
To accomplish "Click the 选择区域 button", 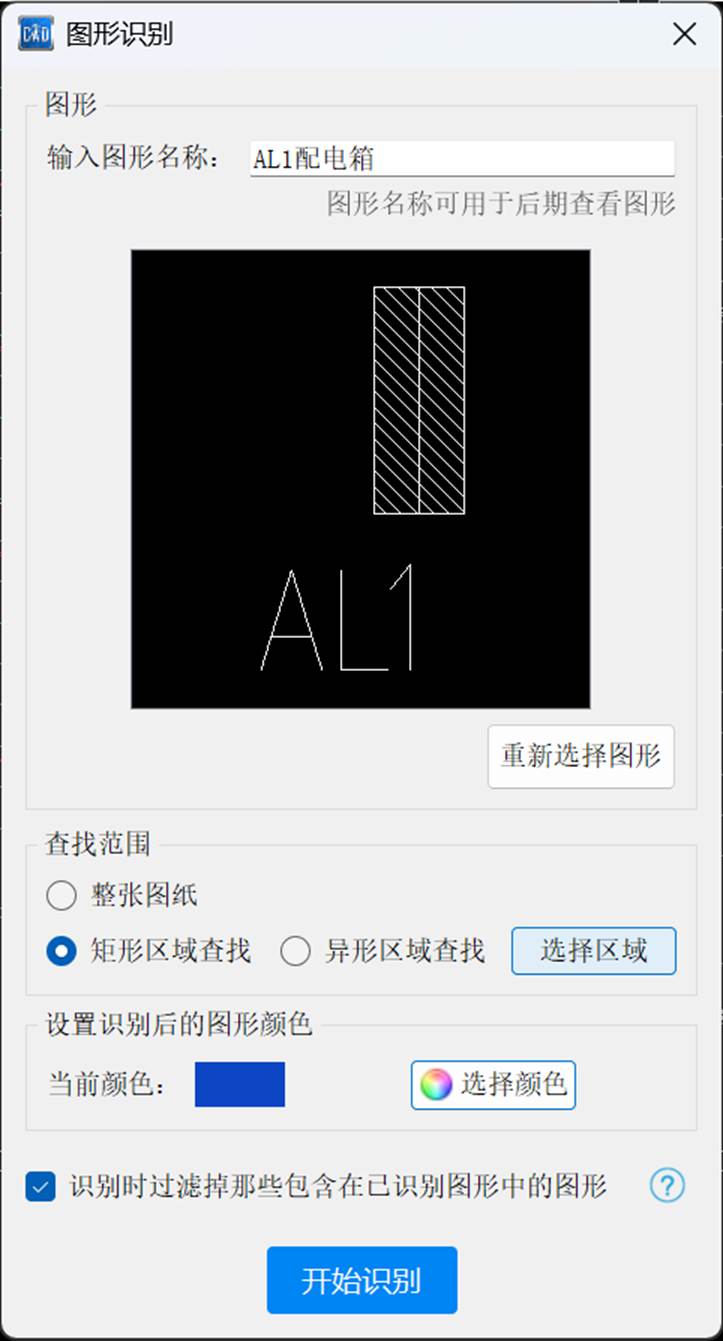I will point(594,951).
